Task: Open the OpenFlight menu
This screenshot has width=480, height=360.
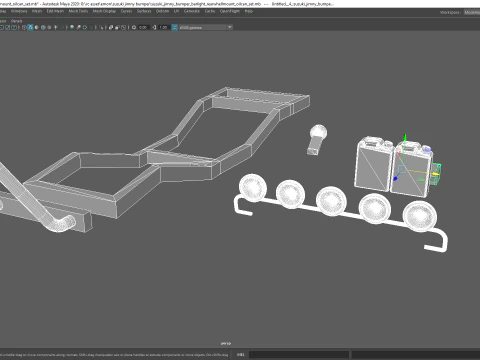Action: pyautogui.click(x=230, y=11)
